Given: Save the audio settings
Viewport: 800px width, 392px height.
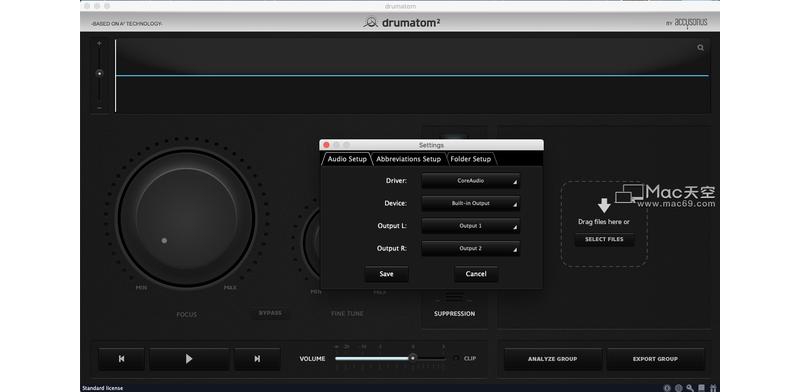Looking at the screenshot, I should (x=386, y=274).
